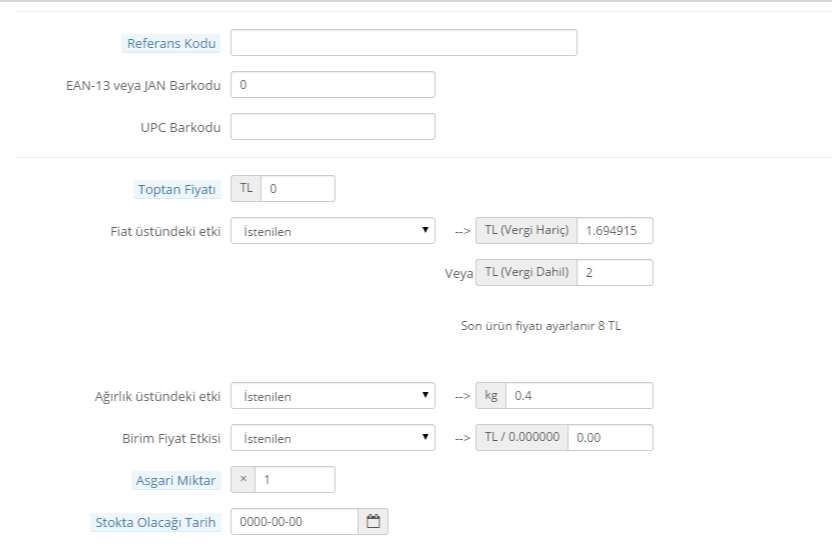Click the × prefix of the Asgari Miktar field
The height and width of the screenshot is (549, 832).
243,480
